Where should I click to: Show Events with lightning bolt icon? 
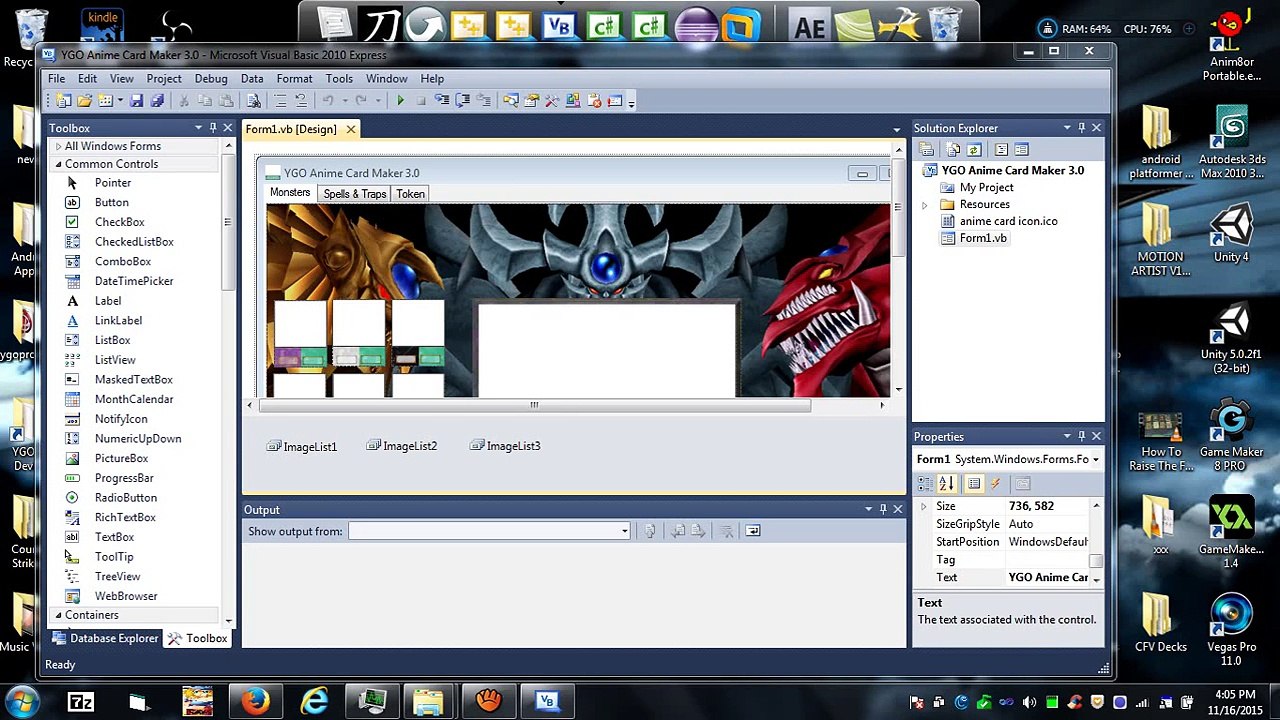996,484
